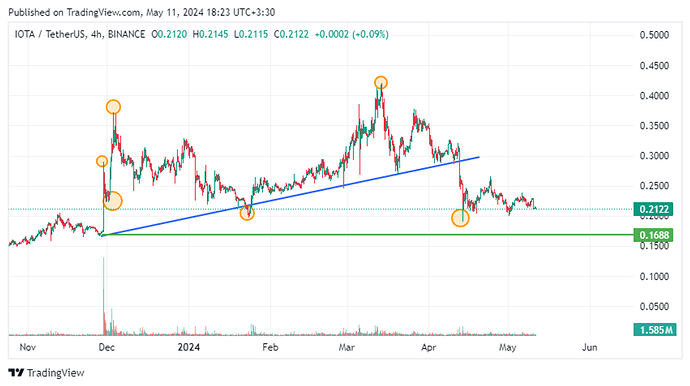Select the high value H0.2145

pos(210,34)
